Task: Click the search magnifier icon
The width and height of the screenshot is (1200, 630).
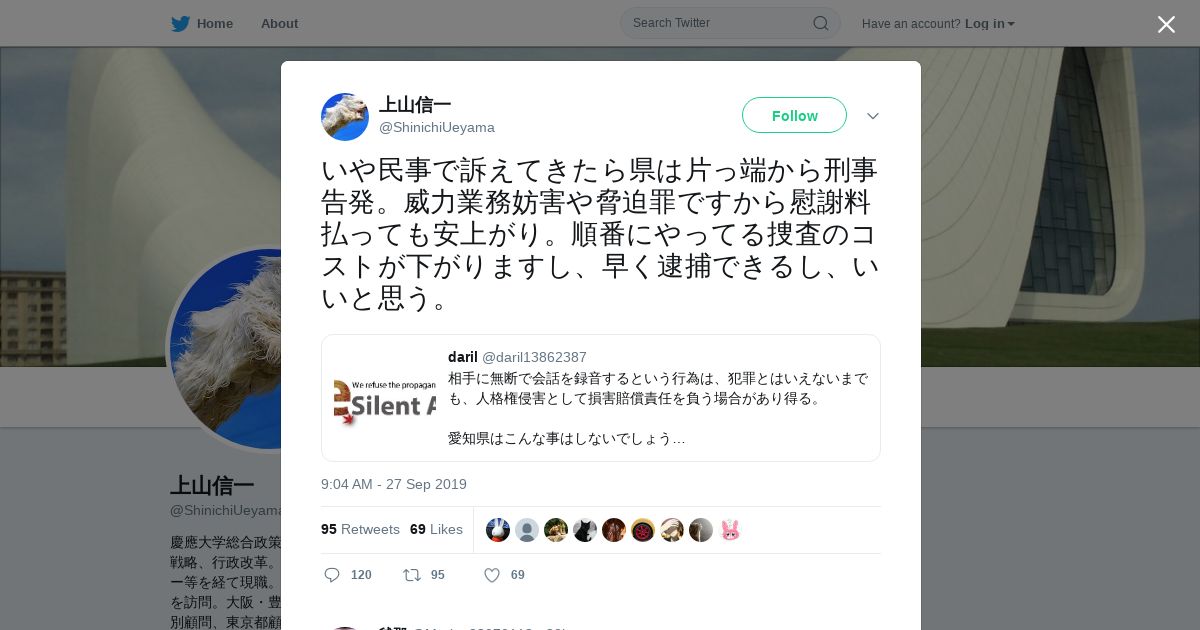Action: (x=820, y=23)
